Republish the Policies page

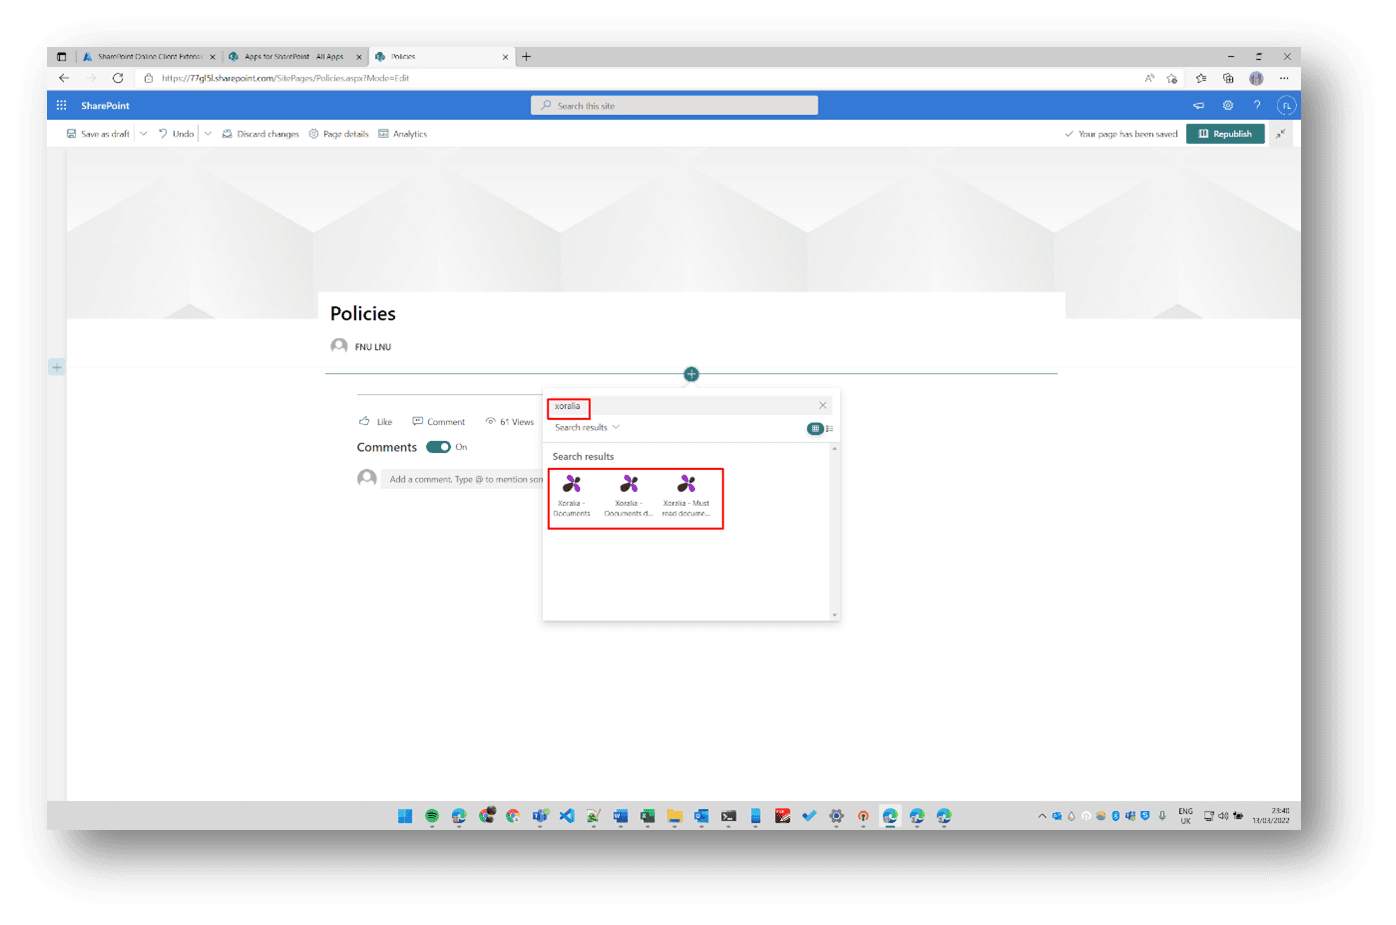coord(1225,134)
